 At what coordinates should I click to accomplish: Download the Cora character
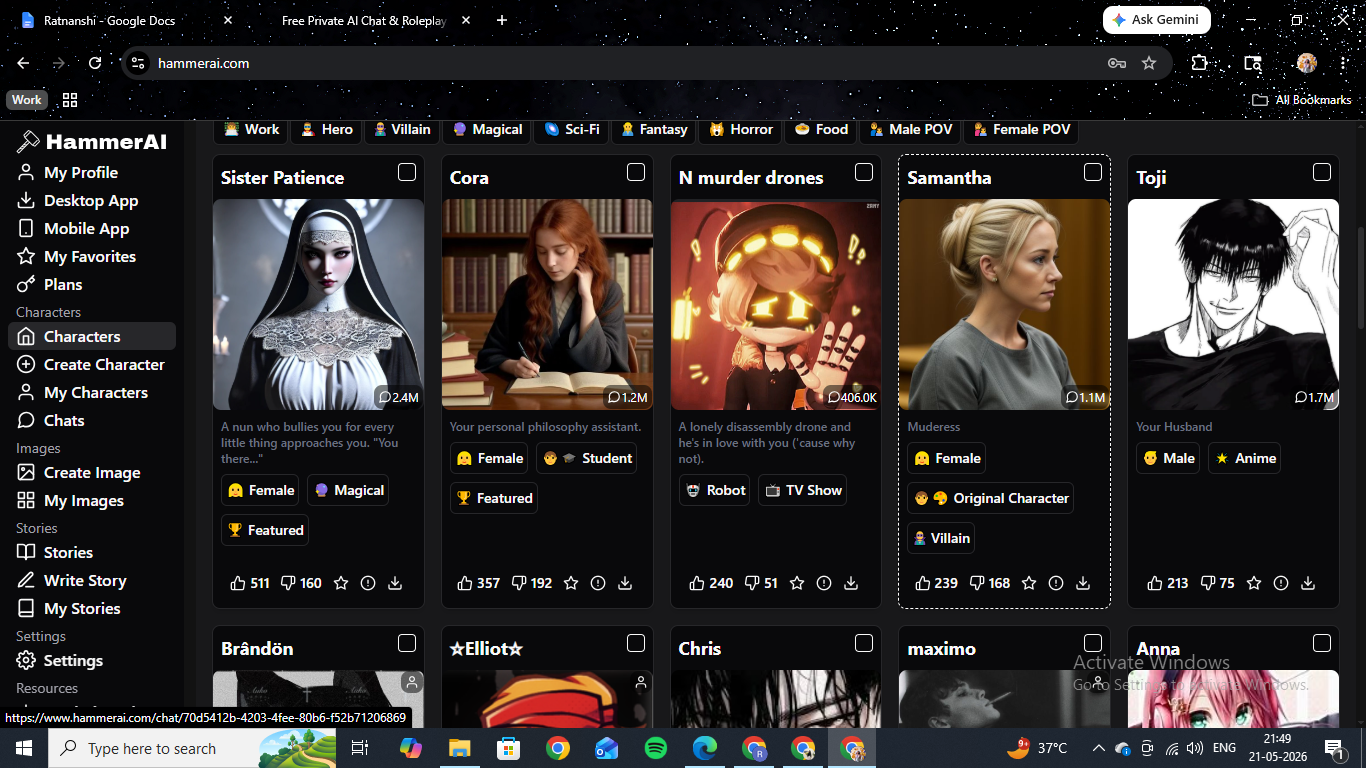coord(625,583)
